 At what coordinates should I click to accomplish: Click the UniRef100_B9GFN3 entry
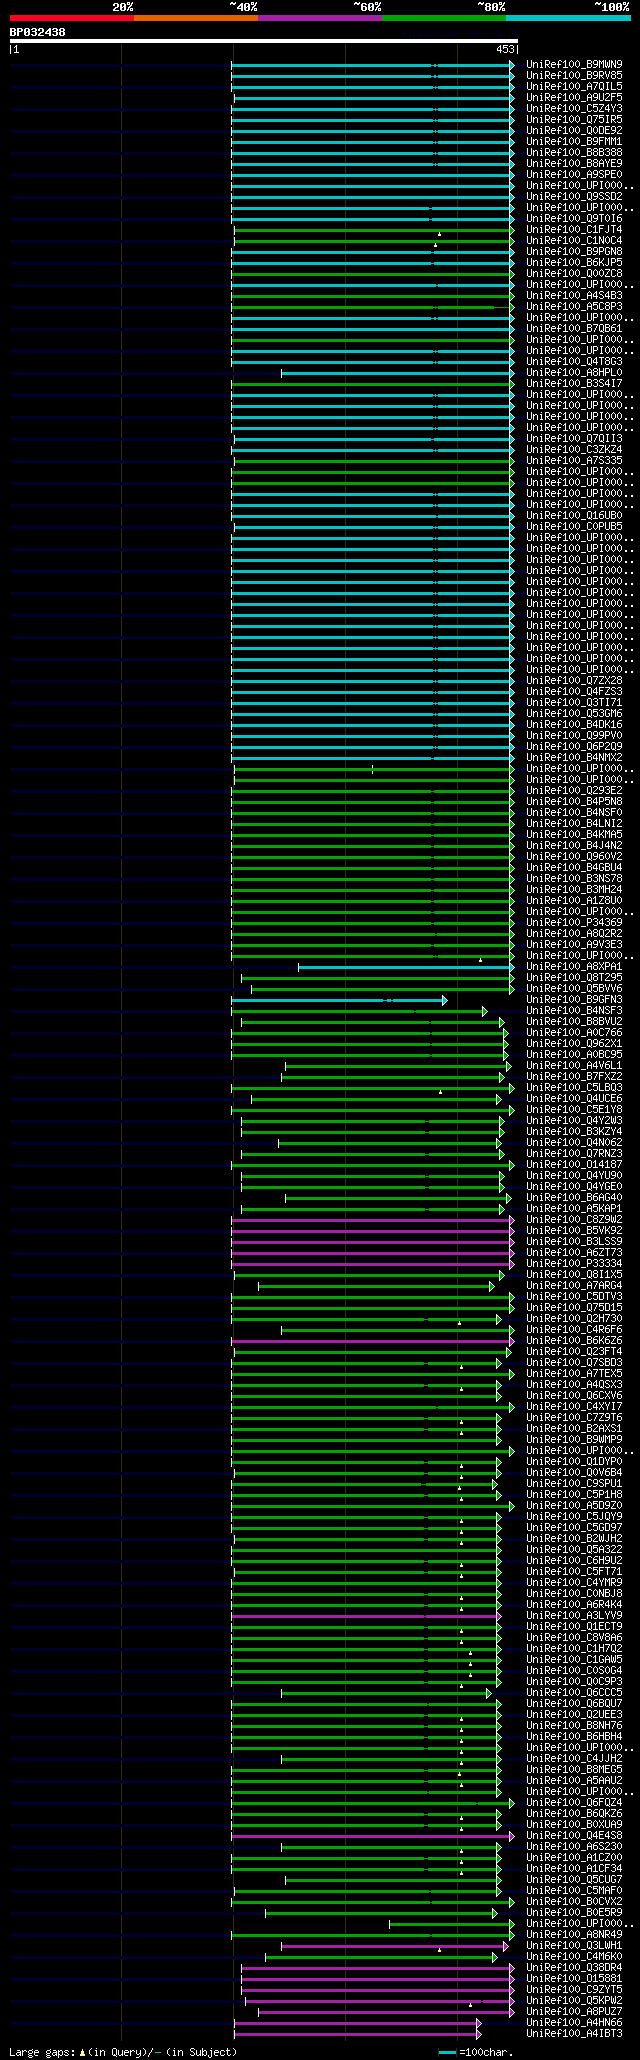[x=574, y=999]
